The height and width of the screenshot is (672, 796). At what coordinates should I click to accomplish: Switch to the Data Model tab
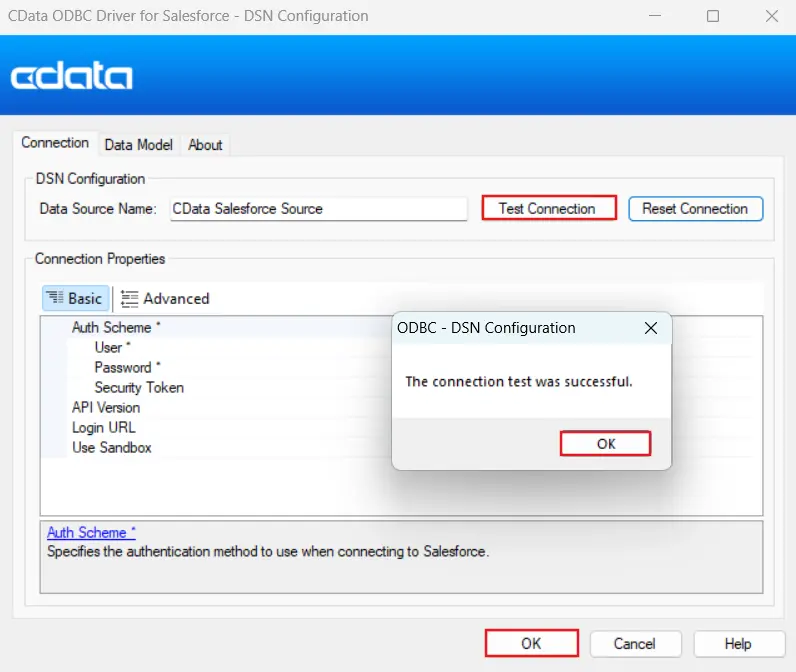point(139,145)
